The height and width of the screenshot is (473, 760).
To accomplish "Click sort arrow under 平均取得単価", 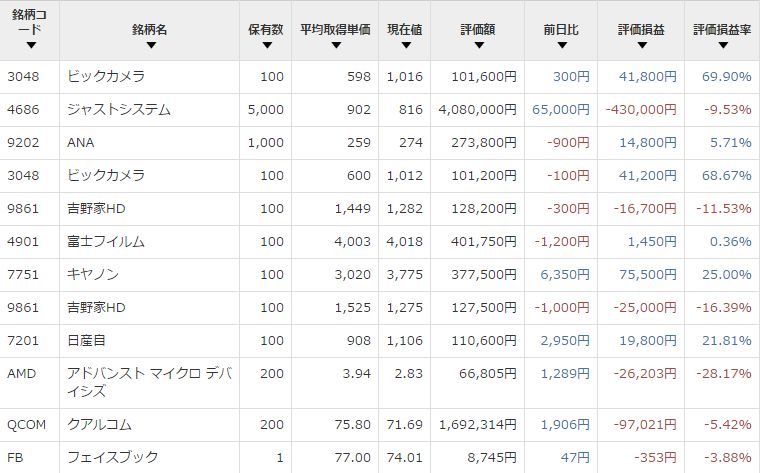I will coord(335,45).
